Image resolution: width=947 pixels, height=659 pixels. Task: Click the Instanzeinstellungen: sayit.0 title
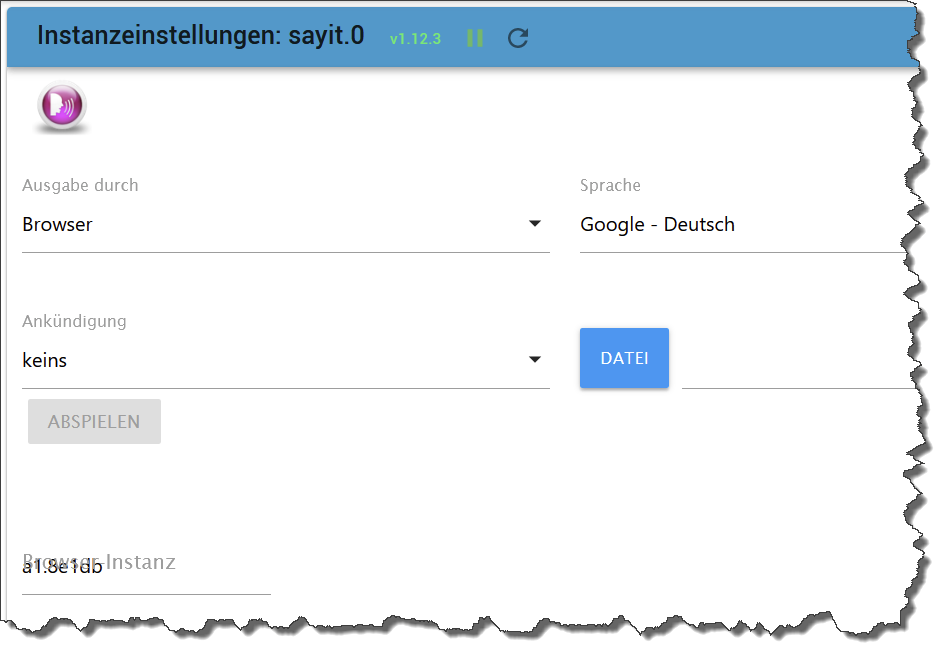[201, 35]
